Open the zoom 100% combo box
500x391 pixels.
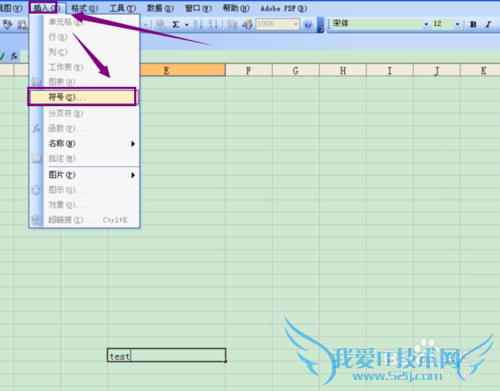tap(277, 24)
